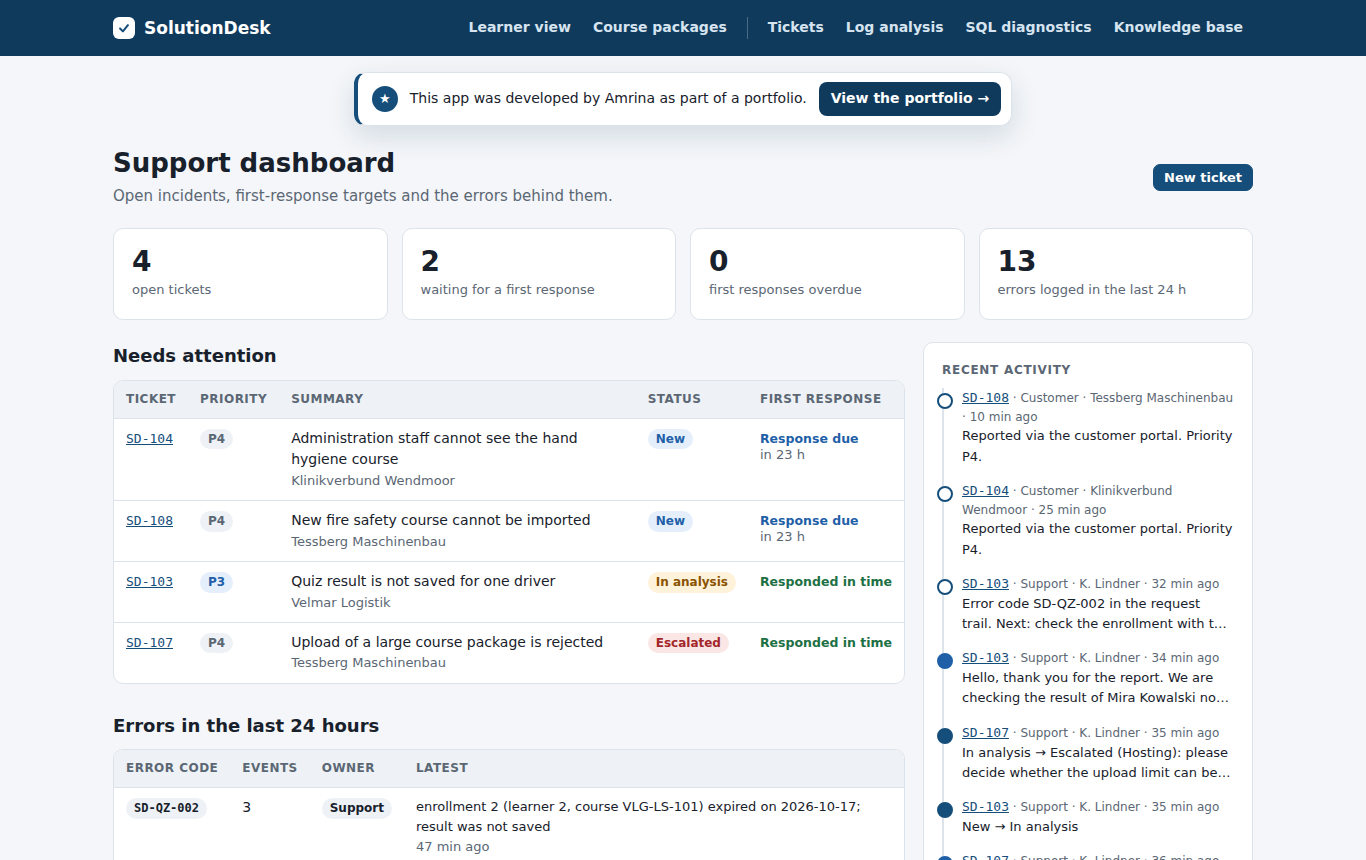Click the error code SD-QZ-002 badge
The image size is (1366, 860).
(x=166, y=808)
